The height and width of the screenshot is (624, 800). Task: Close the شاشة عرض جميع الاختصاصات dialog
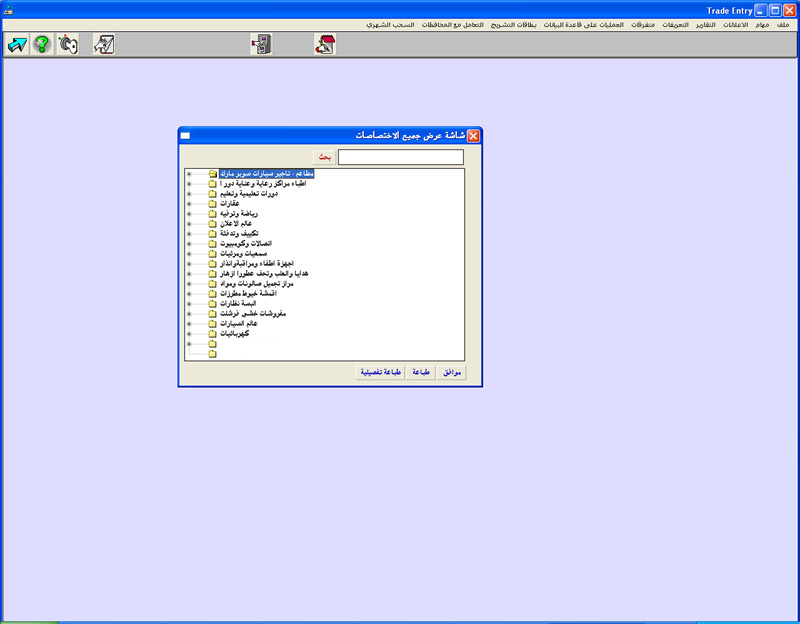pyautogui.click(x=474, y=135)
